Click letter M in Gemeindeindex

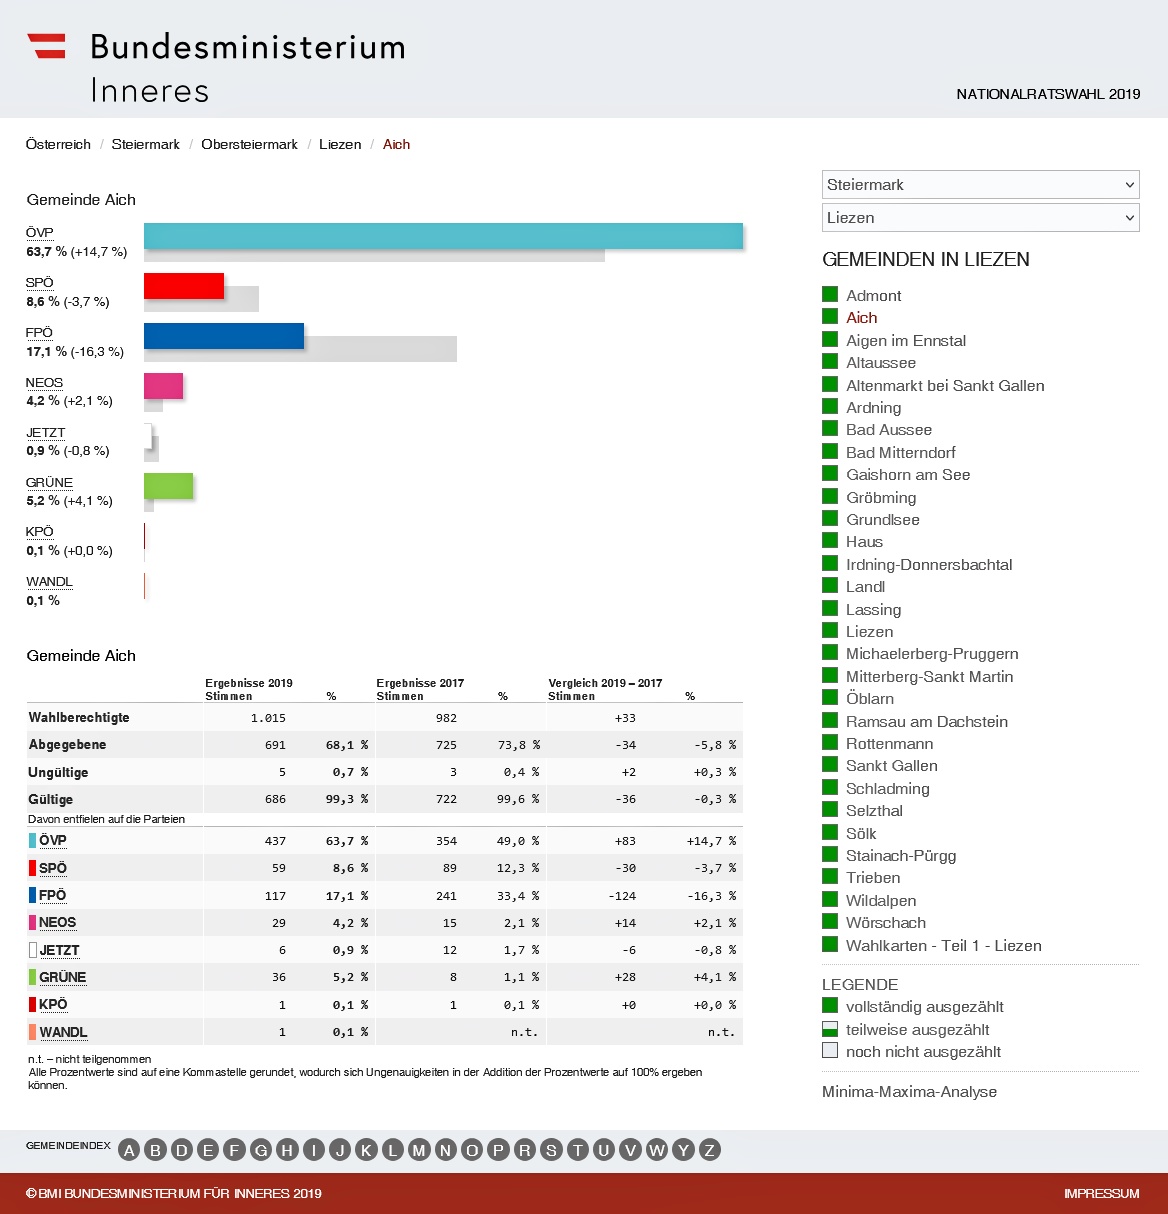[419, 1150]
